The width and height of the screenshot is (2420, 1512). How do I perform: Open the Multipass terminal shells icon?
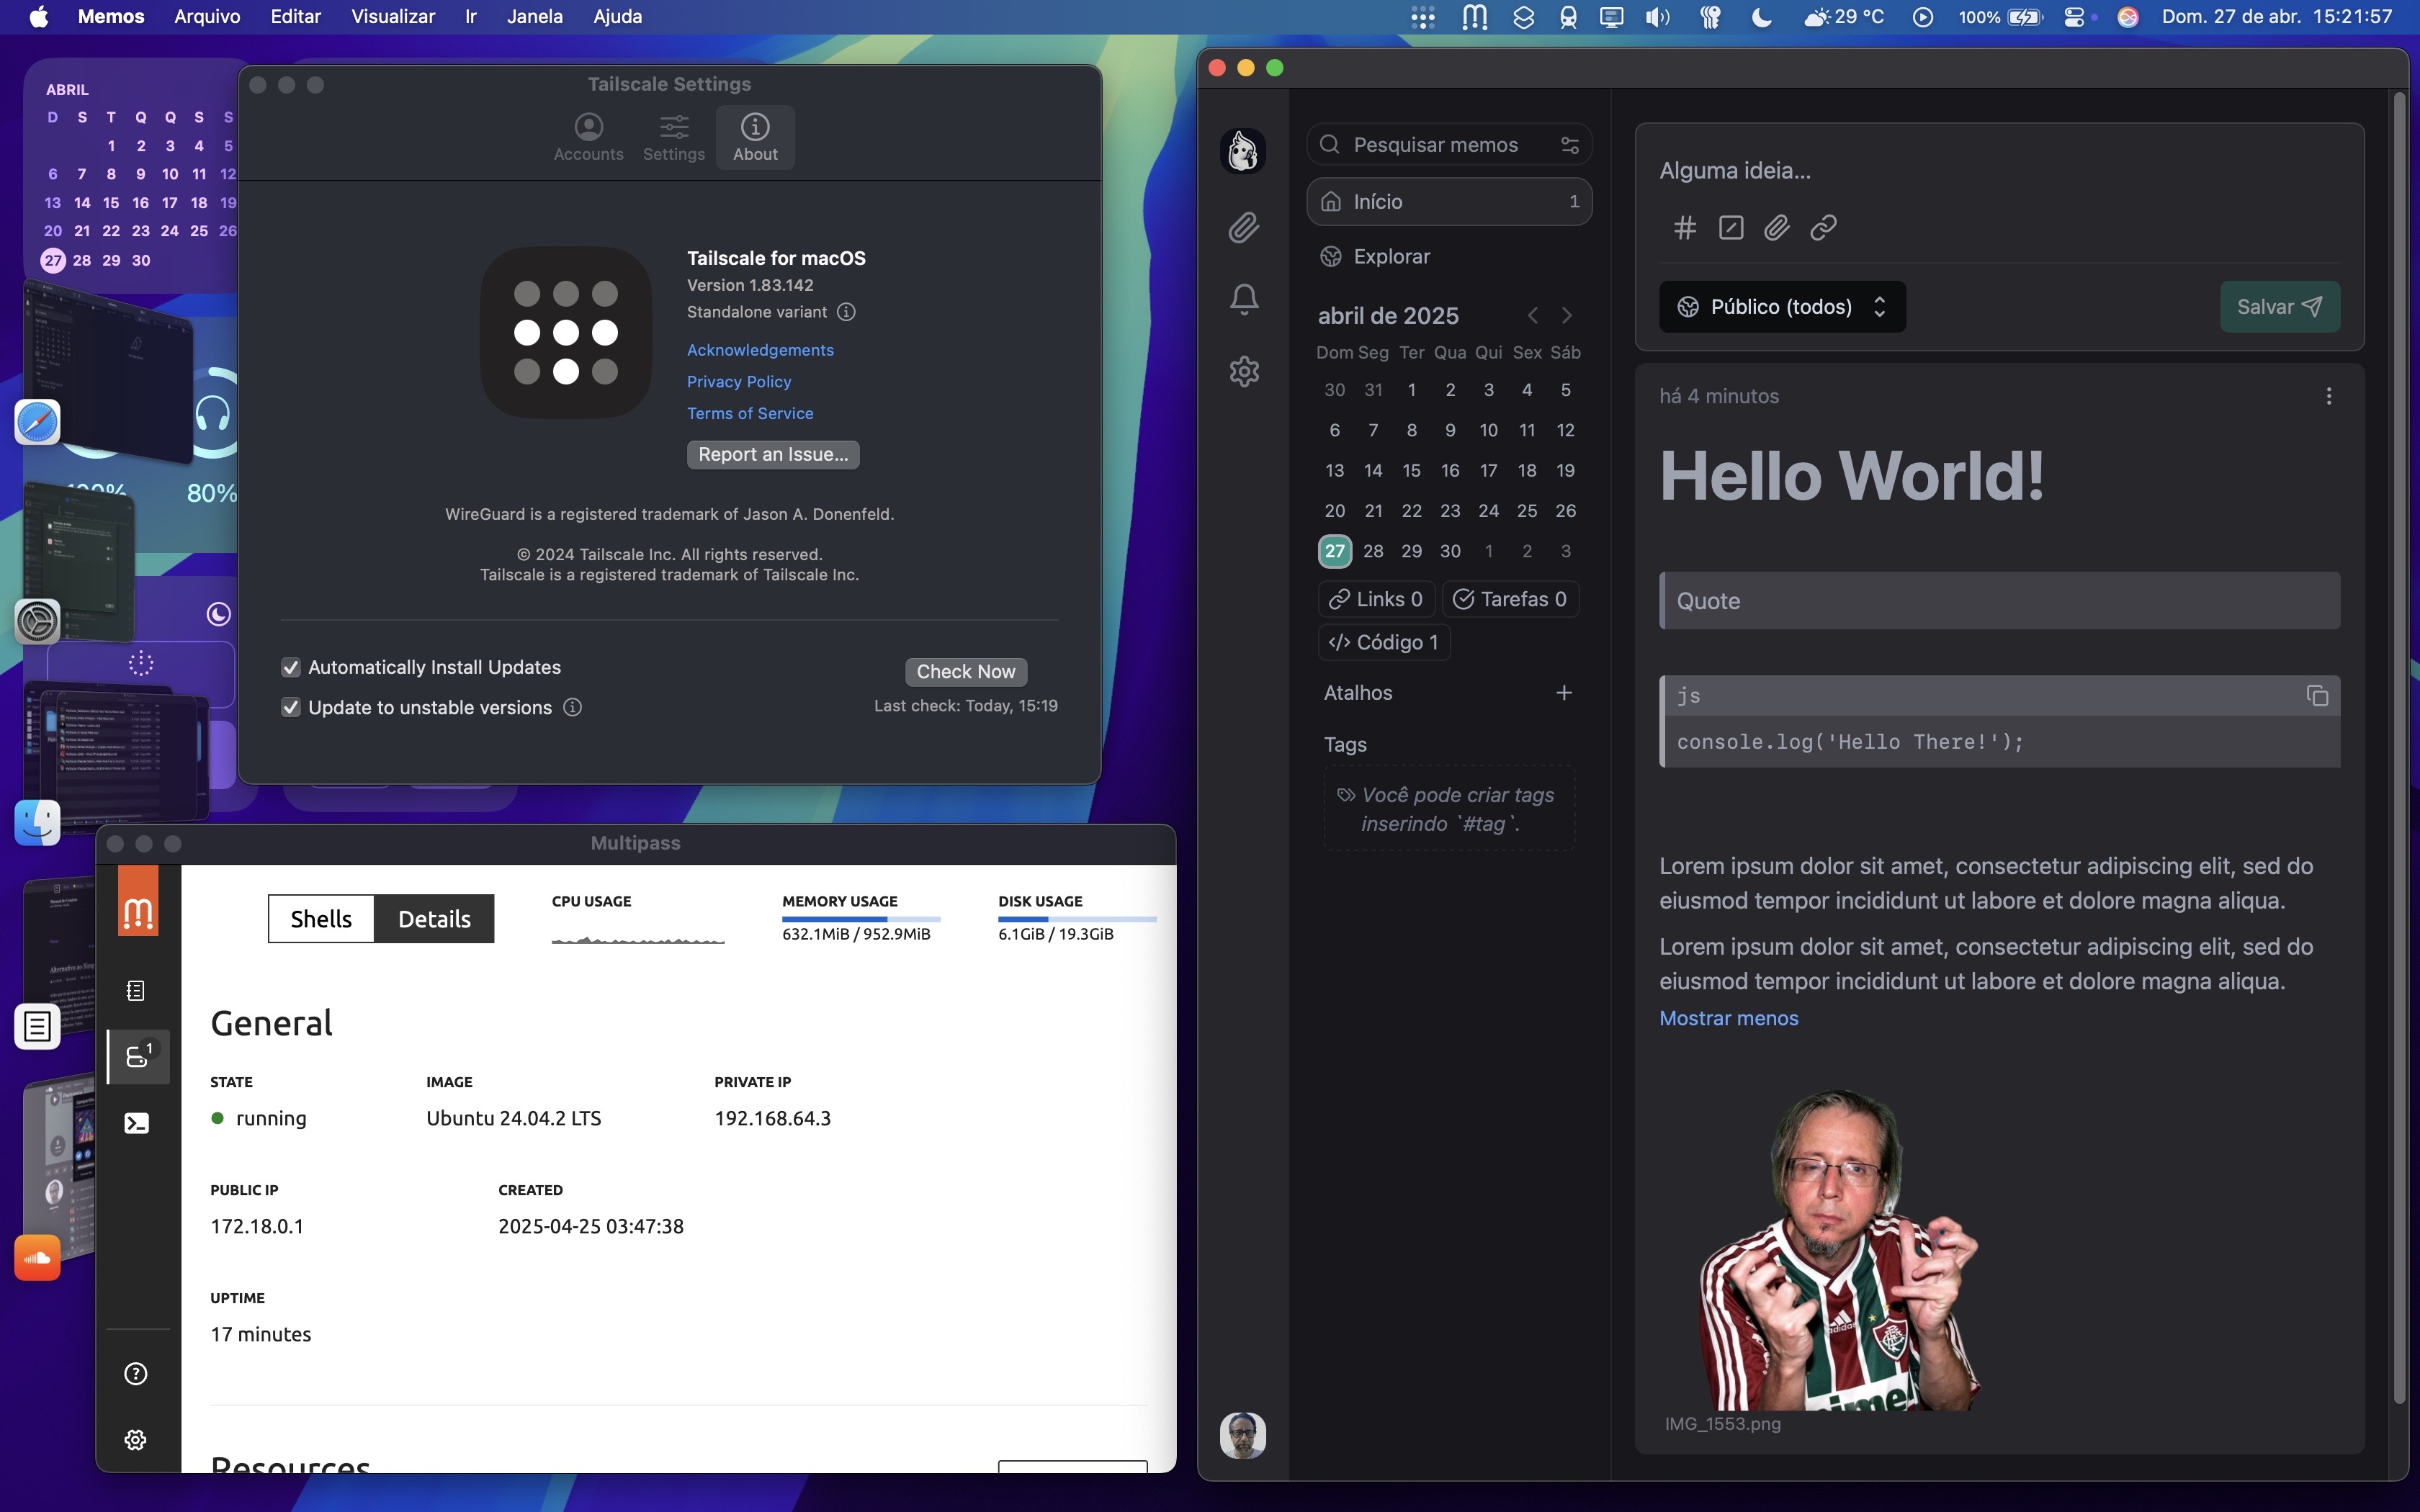coord(137,1123)
